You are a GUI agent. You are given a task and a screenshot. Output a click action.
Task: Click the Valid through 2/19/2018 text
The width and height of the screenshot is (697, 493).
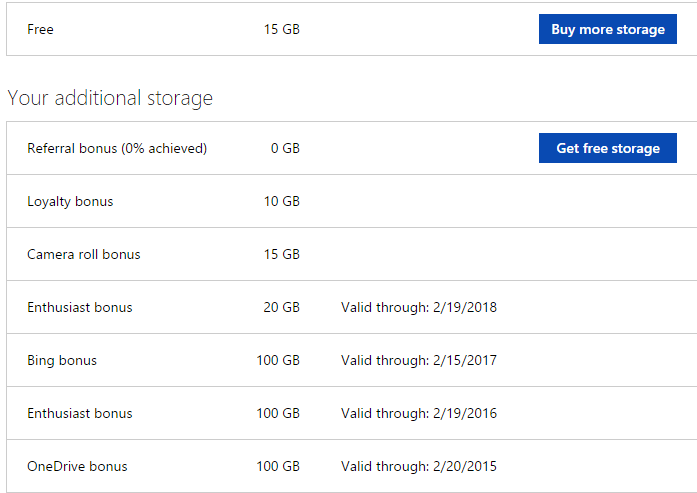coord(418,307)
